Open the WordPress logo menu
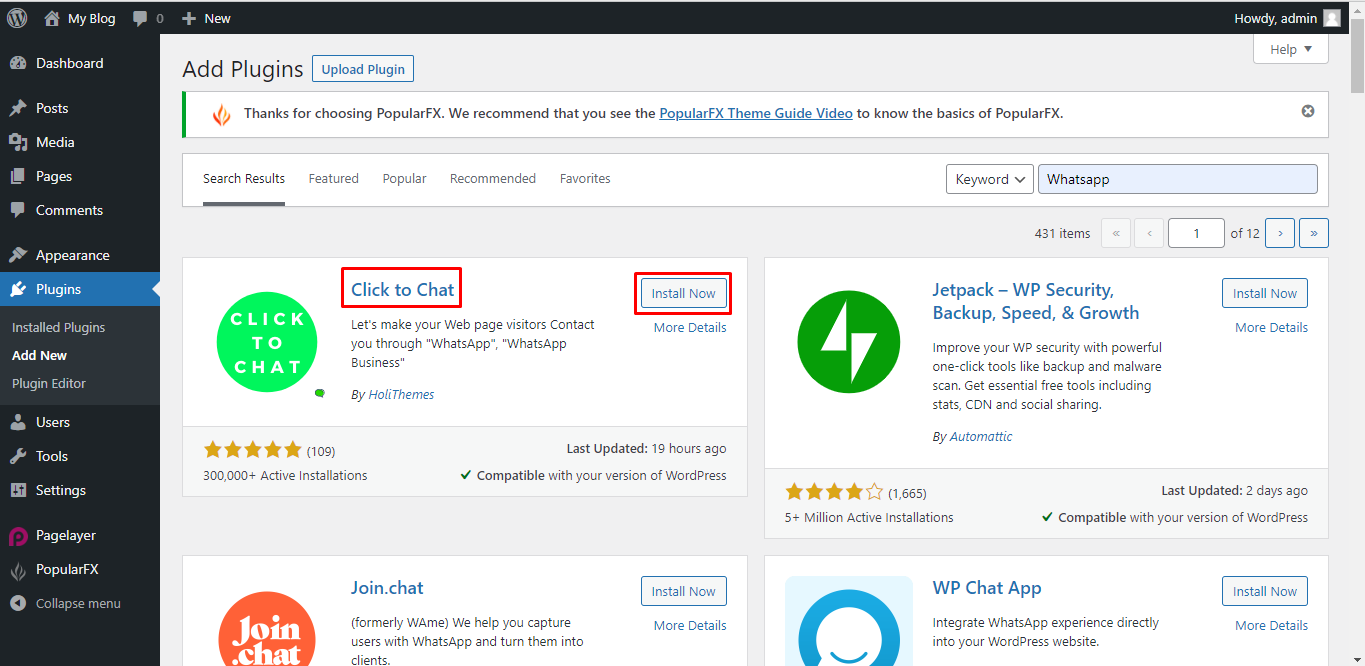 (17, 18)
